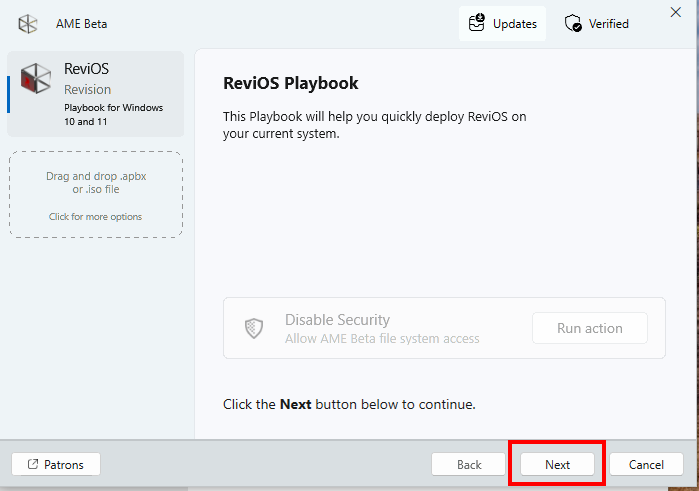Screen dimensions: 699x491
Task: Click the 'Disable Security' label
Action: [x=337, y=320]
